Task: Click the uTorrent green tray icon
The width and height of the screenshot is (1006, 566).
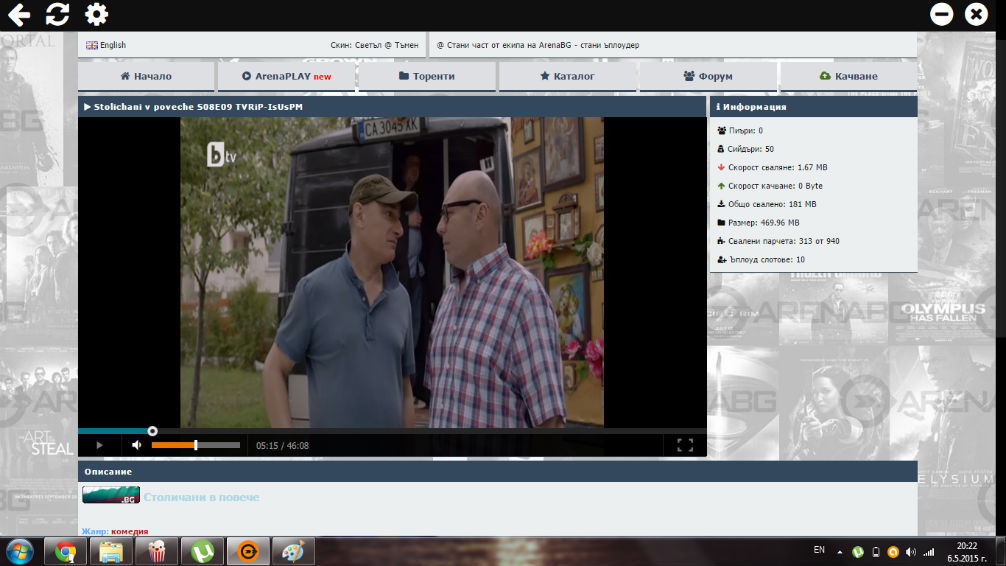Action: (858, 552)
